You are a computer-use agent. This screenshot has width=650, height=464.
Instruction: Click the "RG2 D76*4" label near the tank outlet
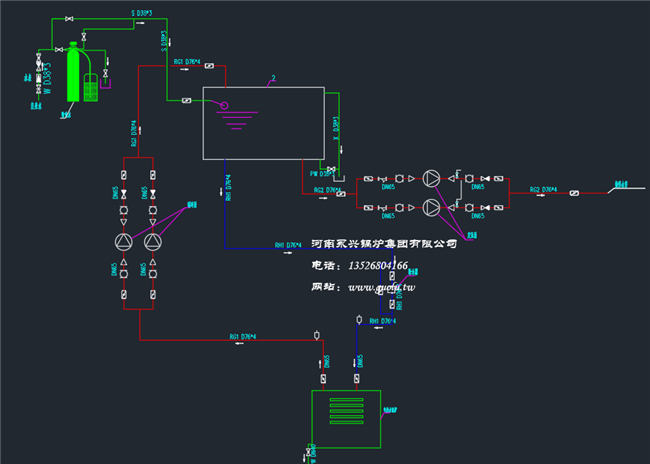(x=327, y=190)
